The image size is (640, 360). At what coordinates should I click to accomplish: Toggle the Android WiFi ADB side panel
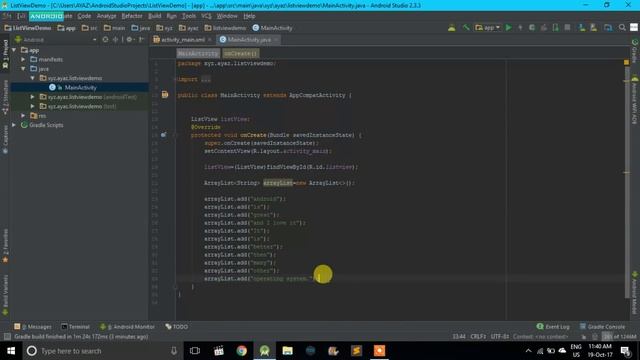[635, 100]
